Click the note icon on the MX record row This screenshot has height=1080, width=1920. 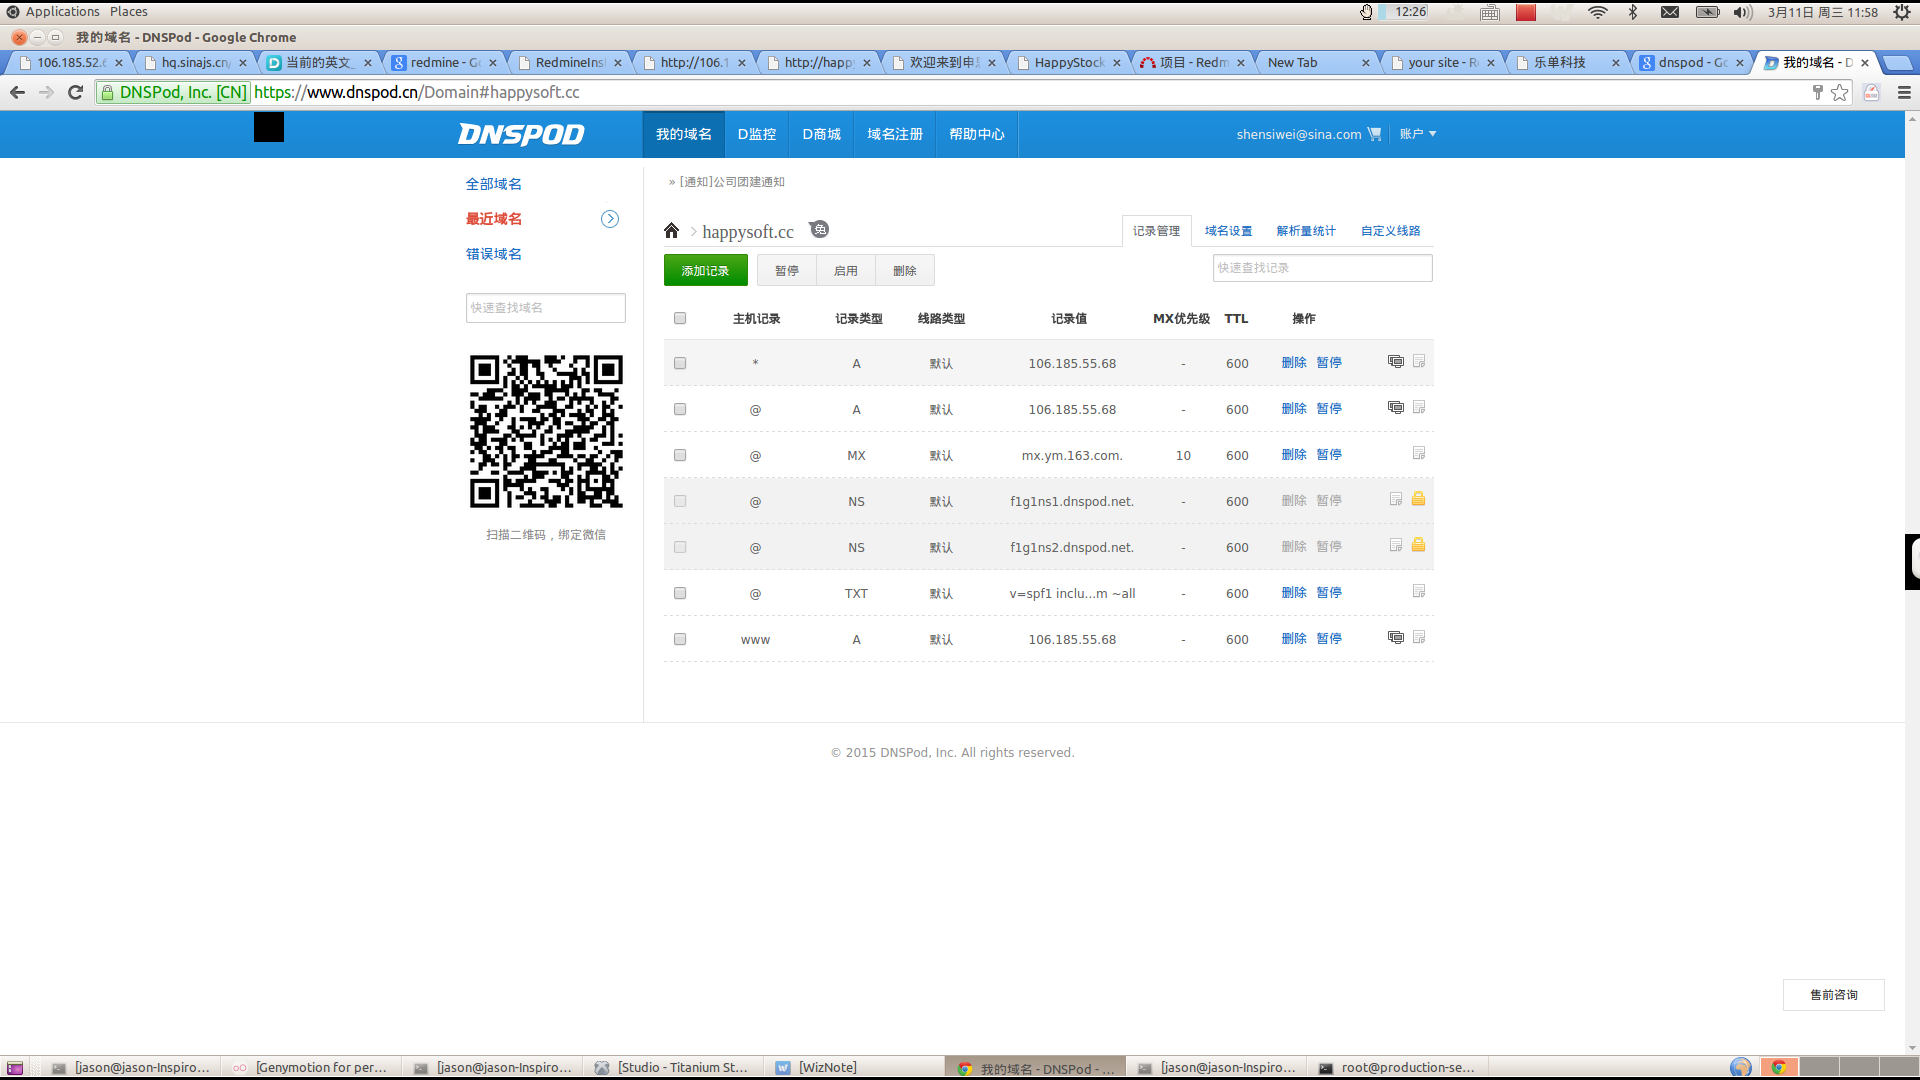click(x=1419, y=452)
